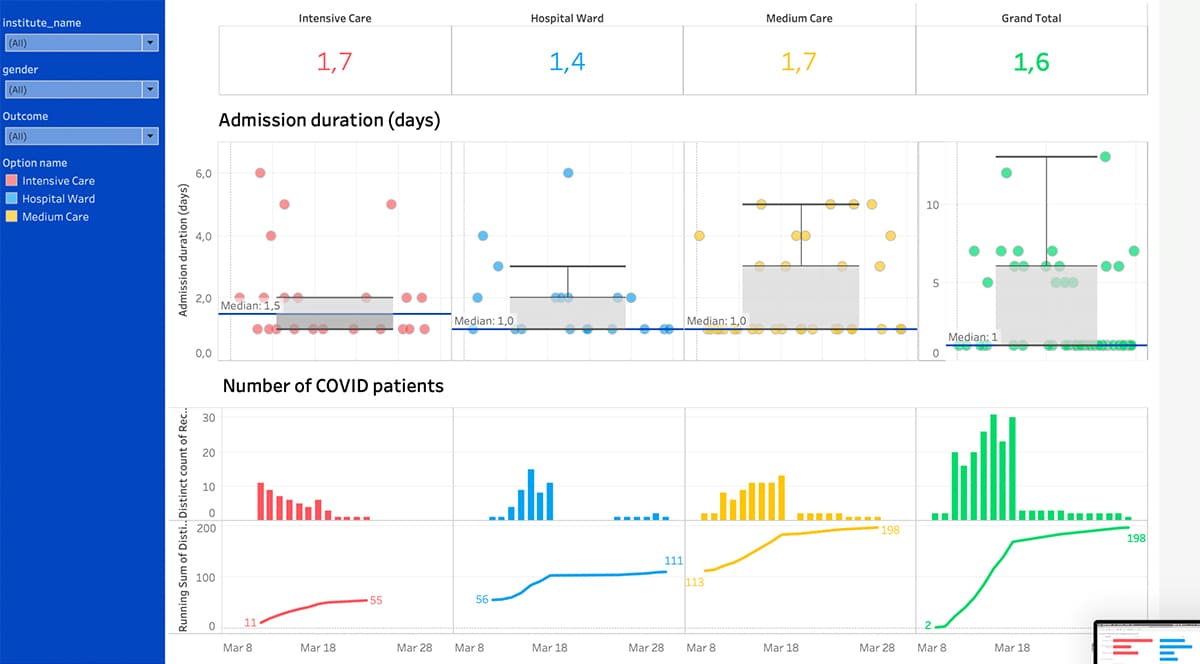Click the Grand Total value 1,6

tap(1032, 61)
